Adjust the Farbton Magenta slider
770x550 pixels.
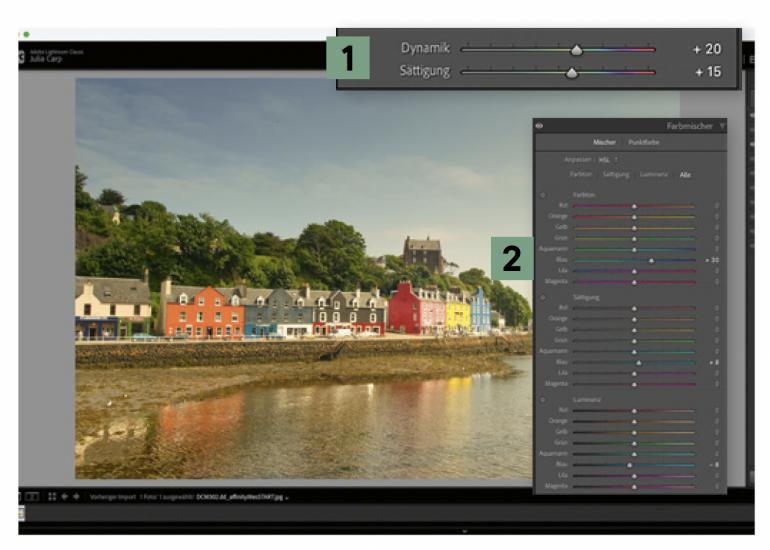(634, 282)
